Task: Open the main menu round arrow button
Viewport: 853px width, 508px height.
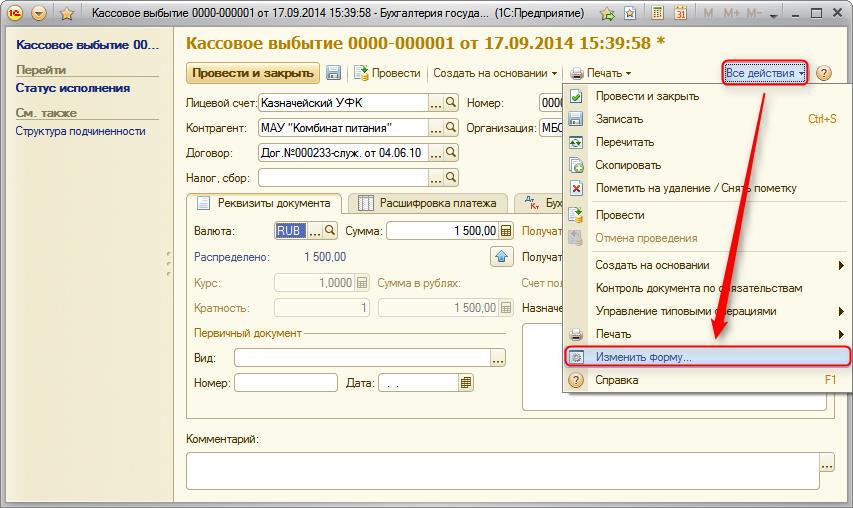Action: (x=39, y=13)
